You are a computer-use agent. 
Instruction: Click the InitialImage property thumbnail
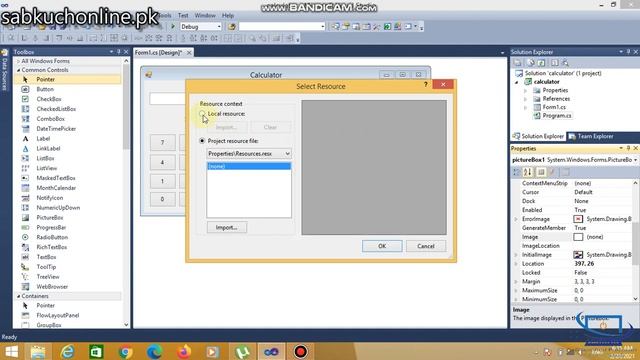[x=578, y=255]
